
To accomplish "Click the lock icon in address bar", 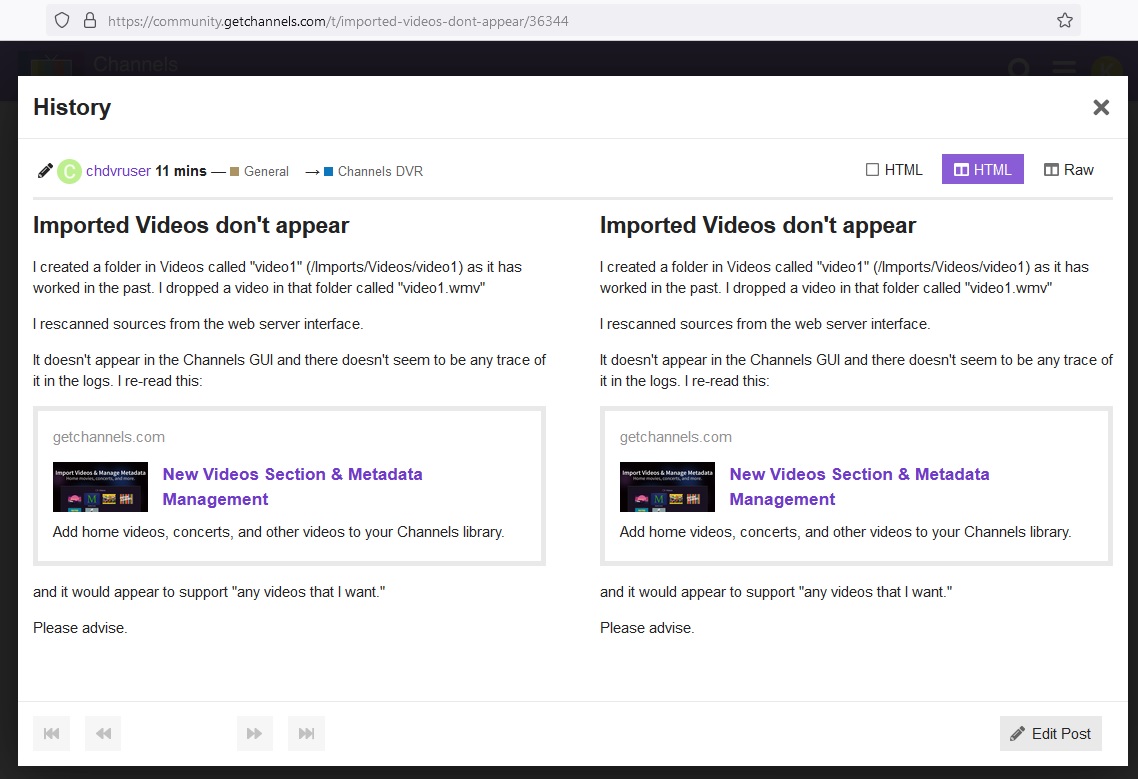I will pos(89,20).
